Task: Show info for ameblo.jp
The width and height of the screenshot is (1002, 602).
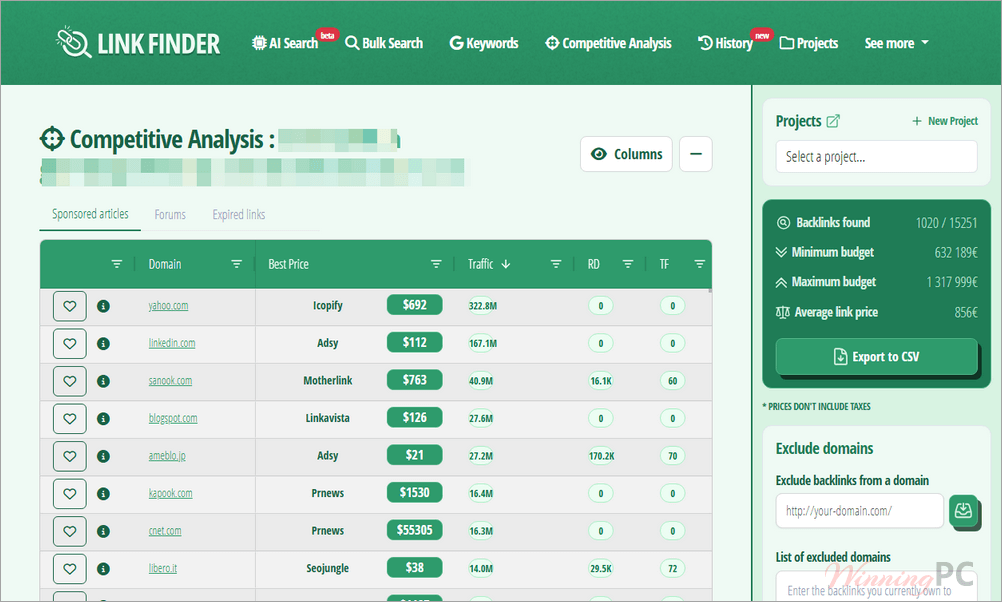Action: [x=103, y=456]
